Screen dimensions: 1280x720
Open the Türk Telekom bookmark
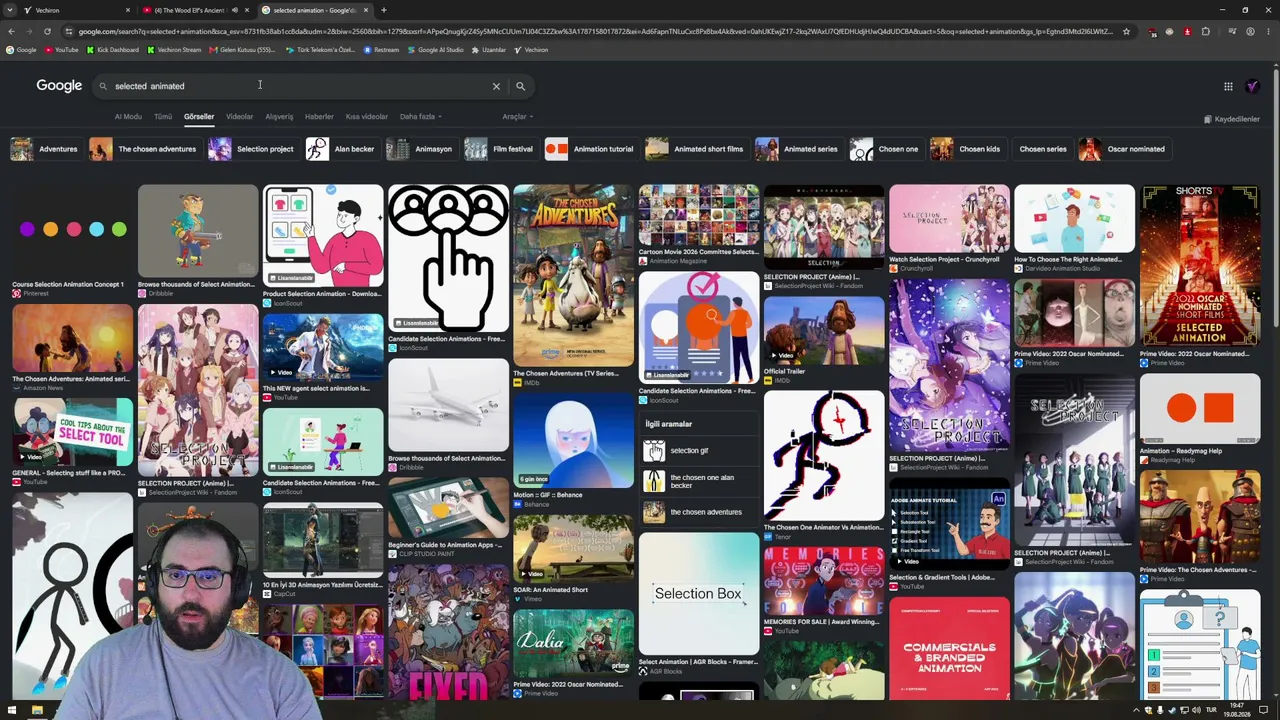[320, 49]
